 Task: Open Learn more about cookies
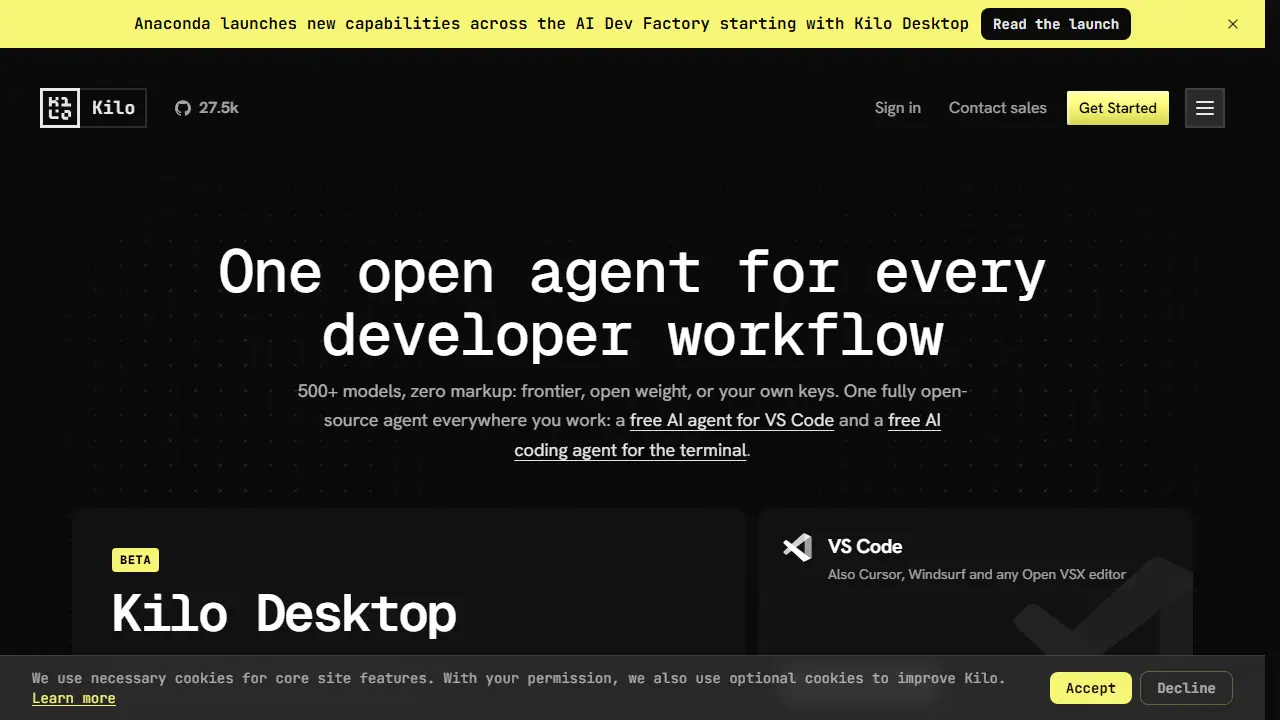(74, 698)
